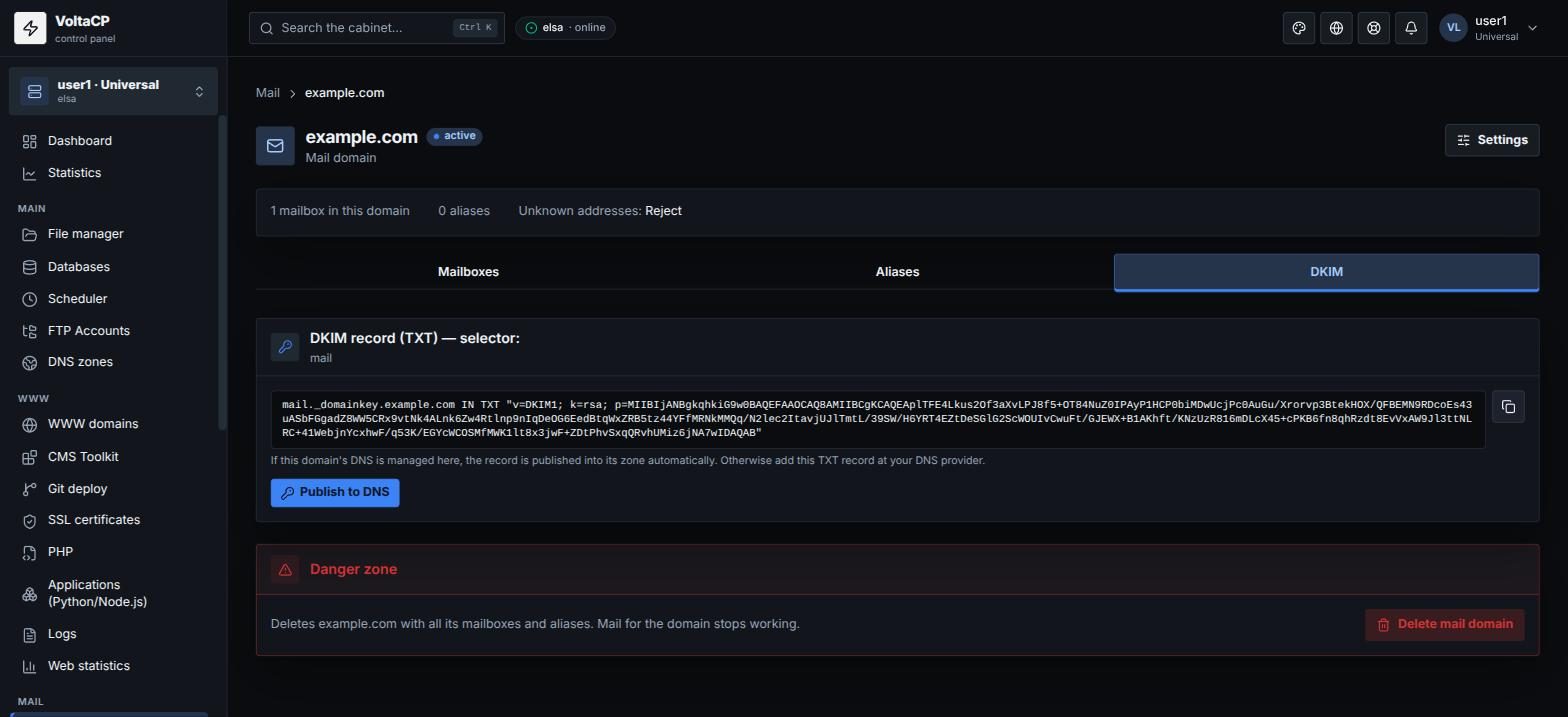Viewport: 1568px width, 717px height.
Task: Click the Publish to DNS button
Action: (x=335, y=493)
